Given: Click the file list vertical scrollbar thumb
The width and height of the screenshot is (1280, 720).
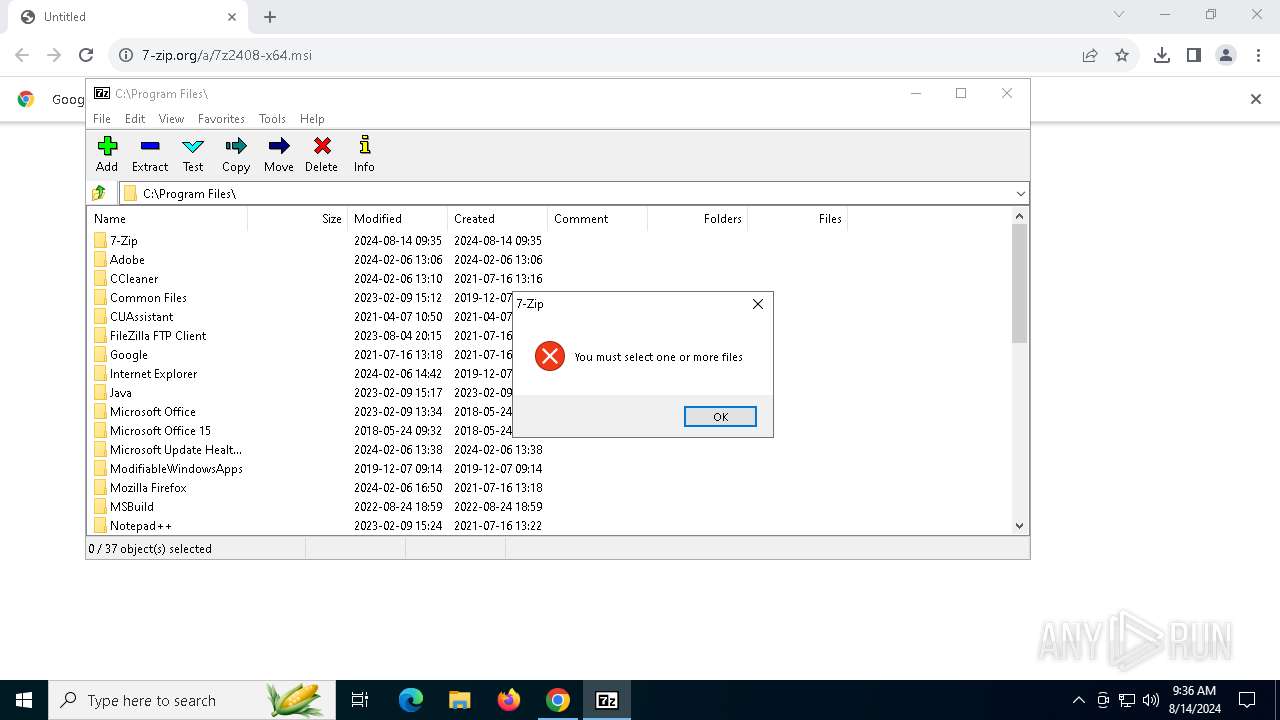Looking at the screenshot, I should 1020,284.
